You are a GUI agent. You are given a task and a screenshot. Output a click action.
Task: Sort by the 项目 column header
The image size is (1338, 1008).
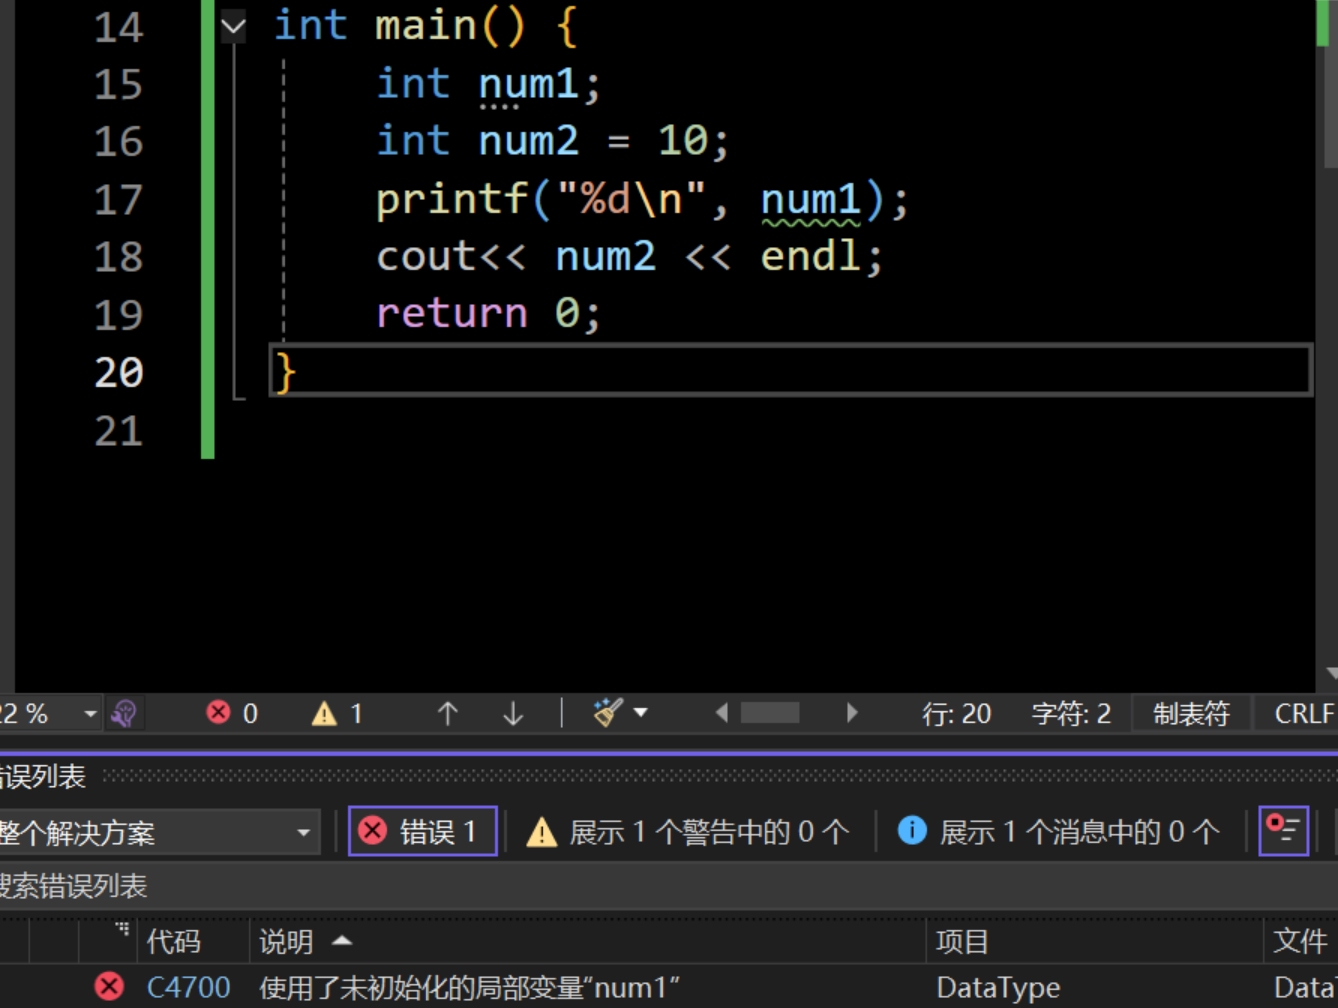[1095, 941]
